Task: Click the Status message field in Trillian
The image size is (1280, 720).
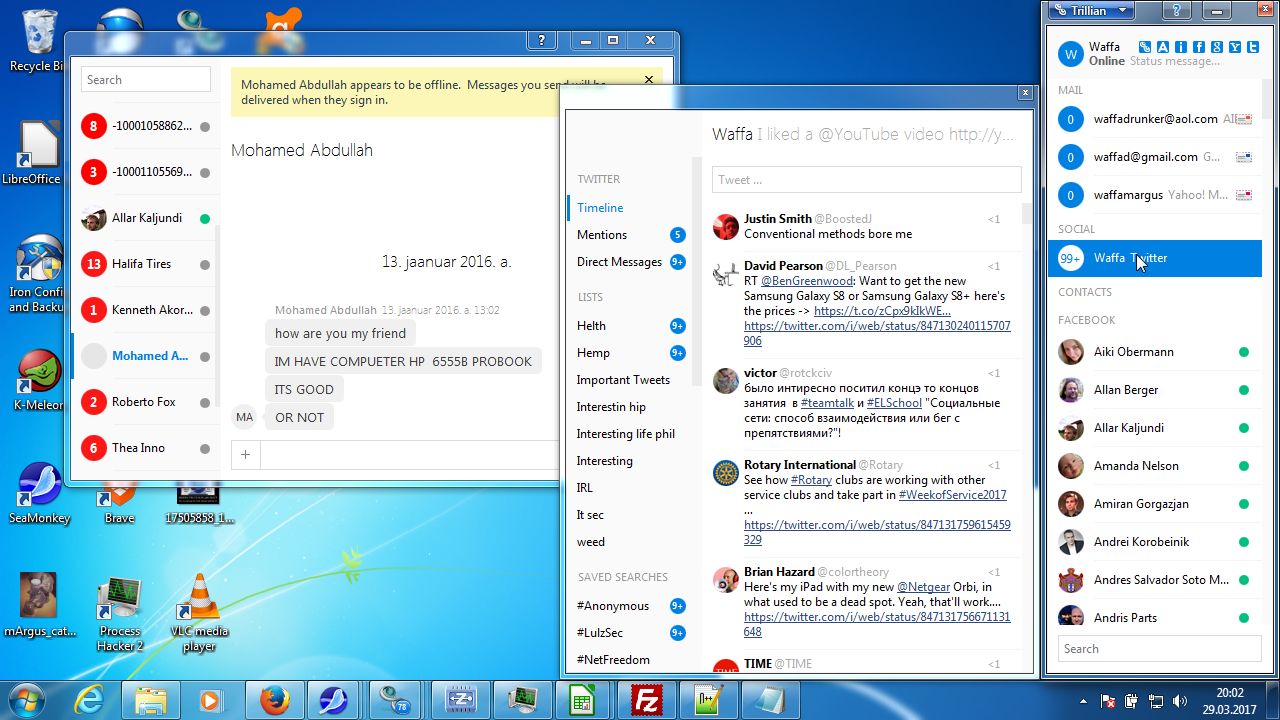Action: point(1175,61)
